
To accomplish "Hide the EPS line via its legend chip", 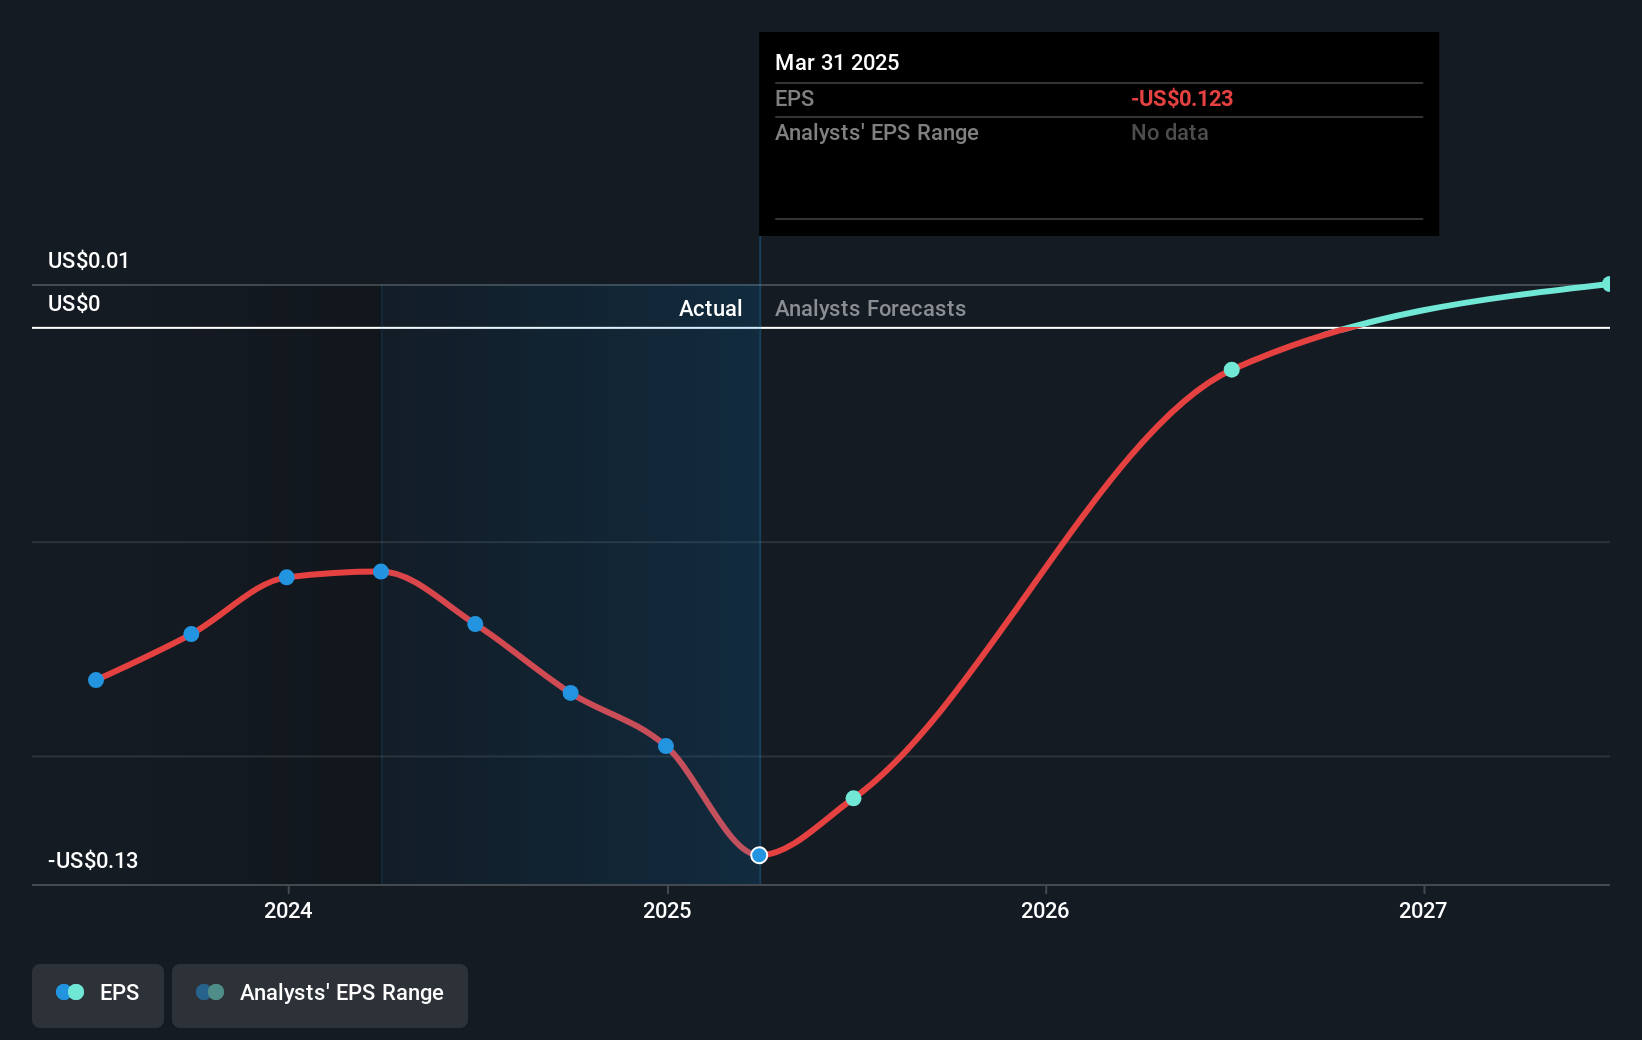I will click(97, 995).
